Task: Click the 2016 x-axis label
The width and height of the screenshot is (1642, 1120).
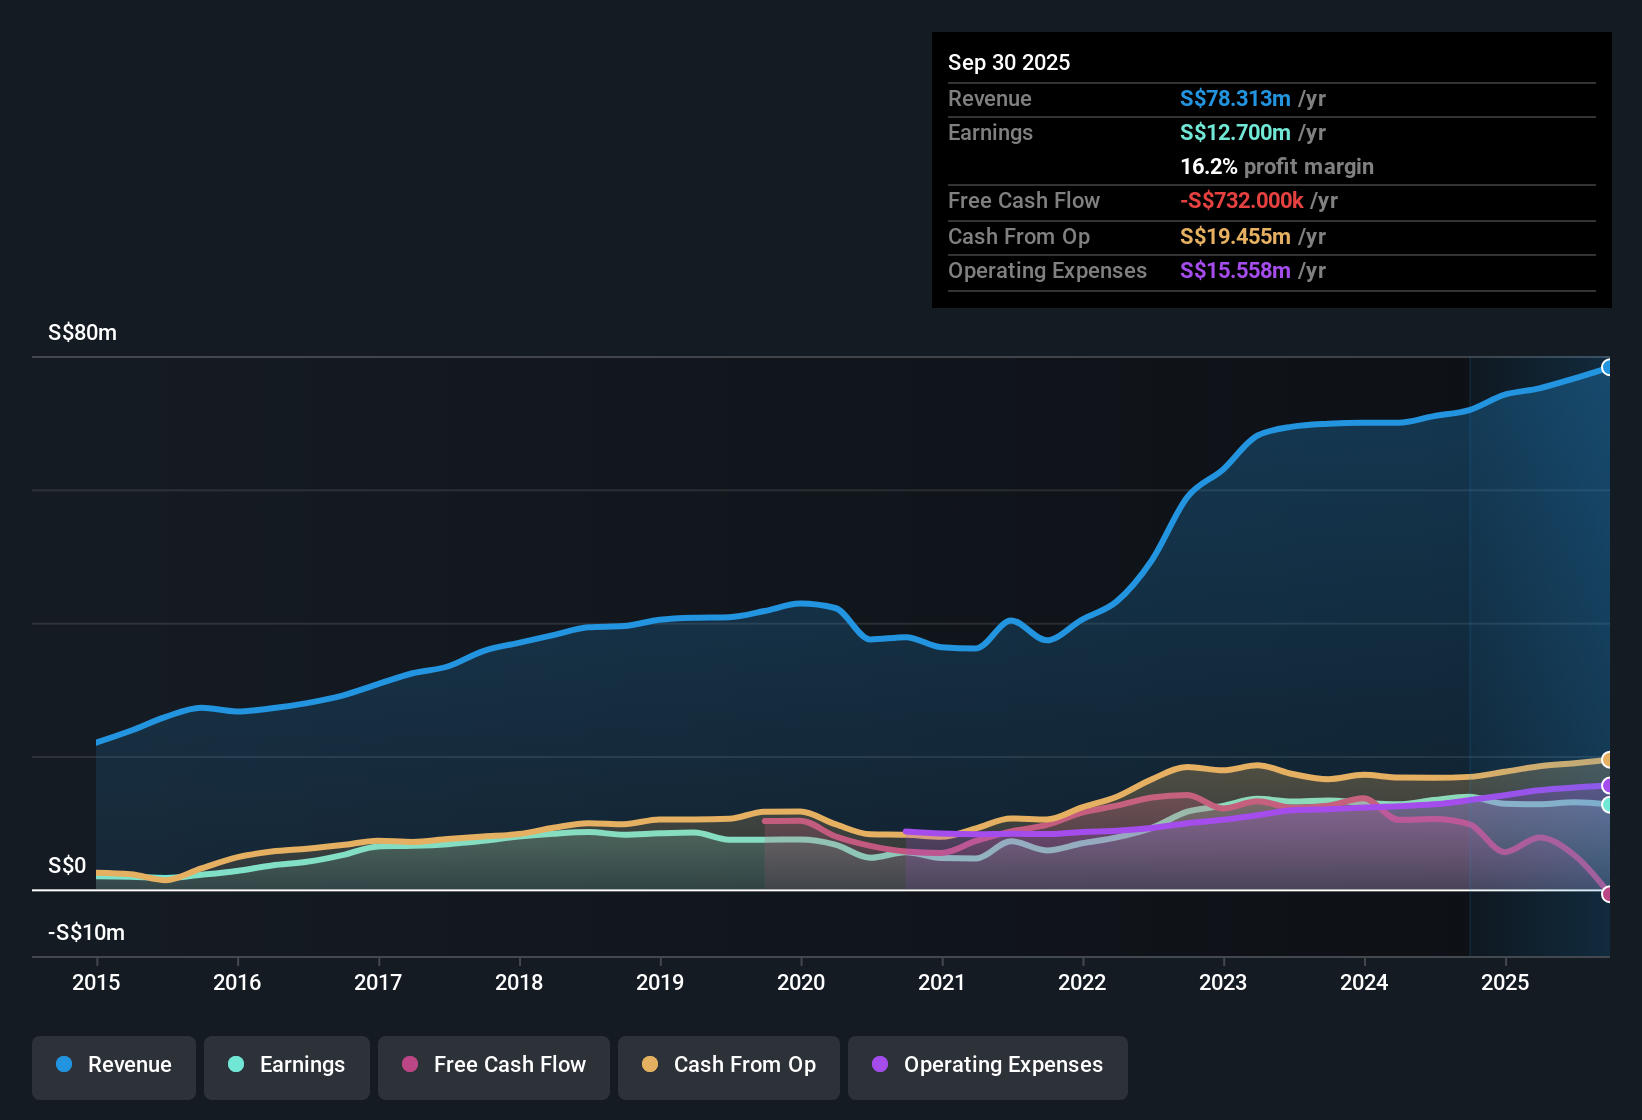Action: click(x=237, y=982)
